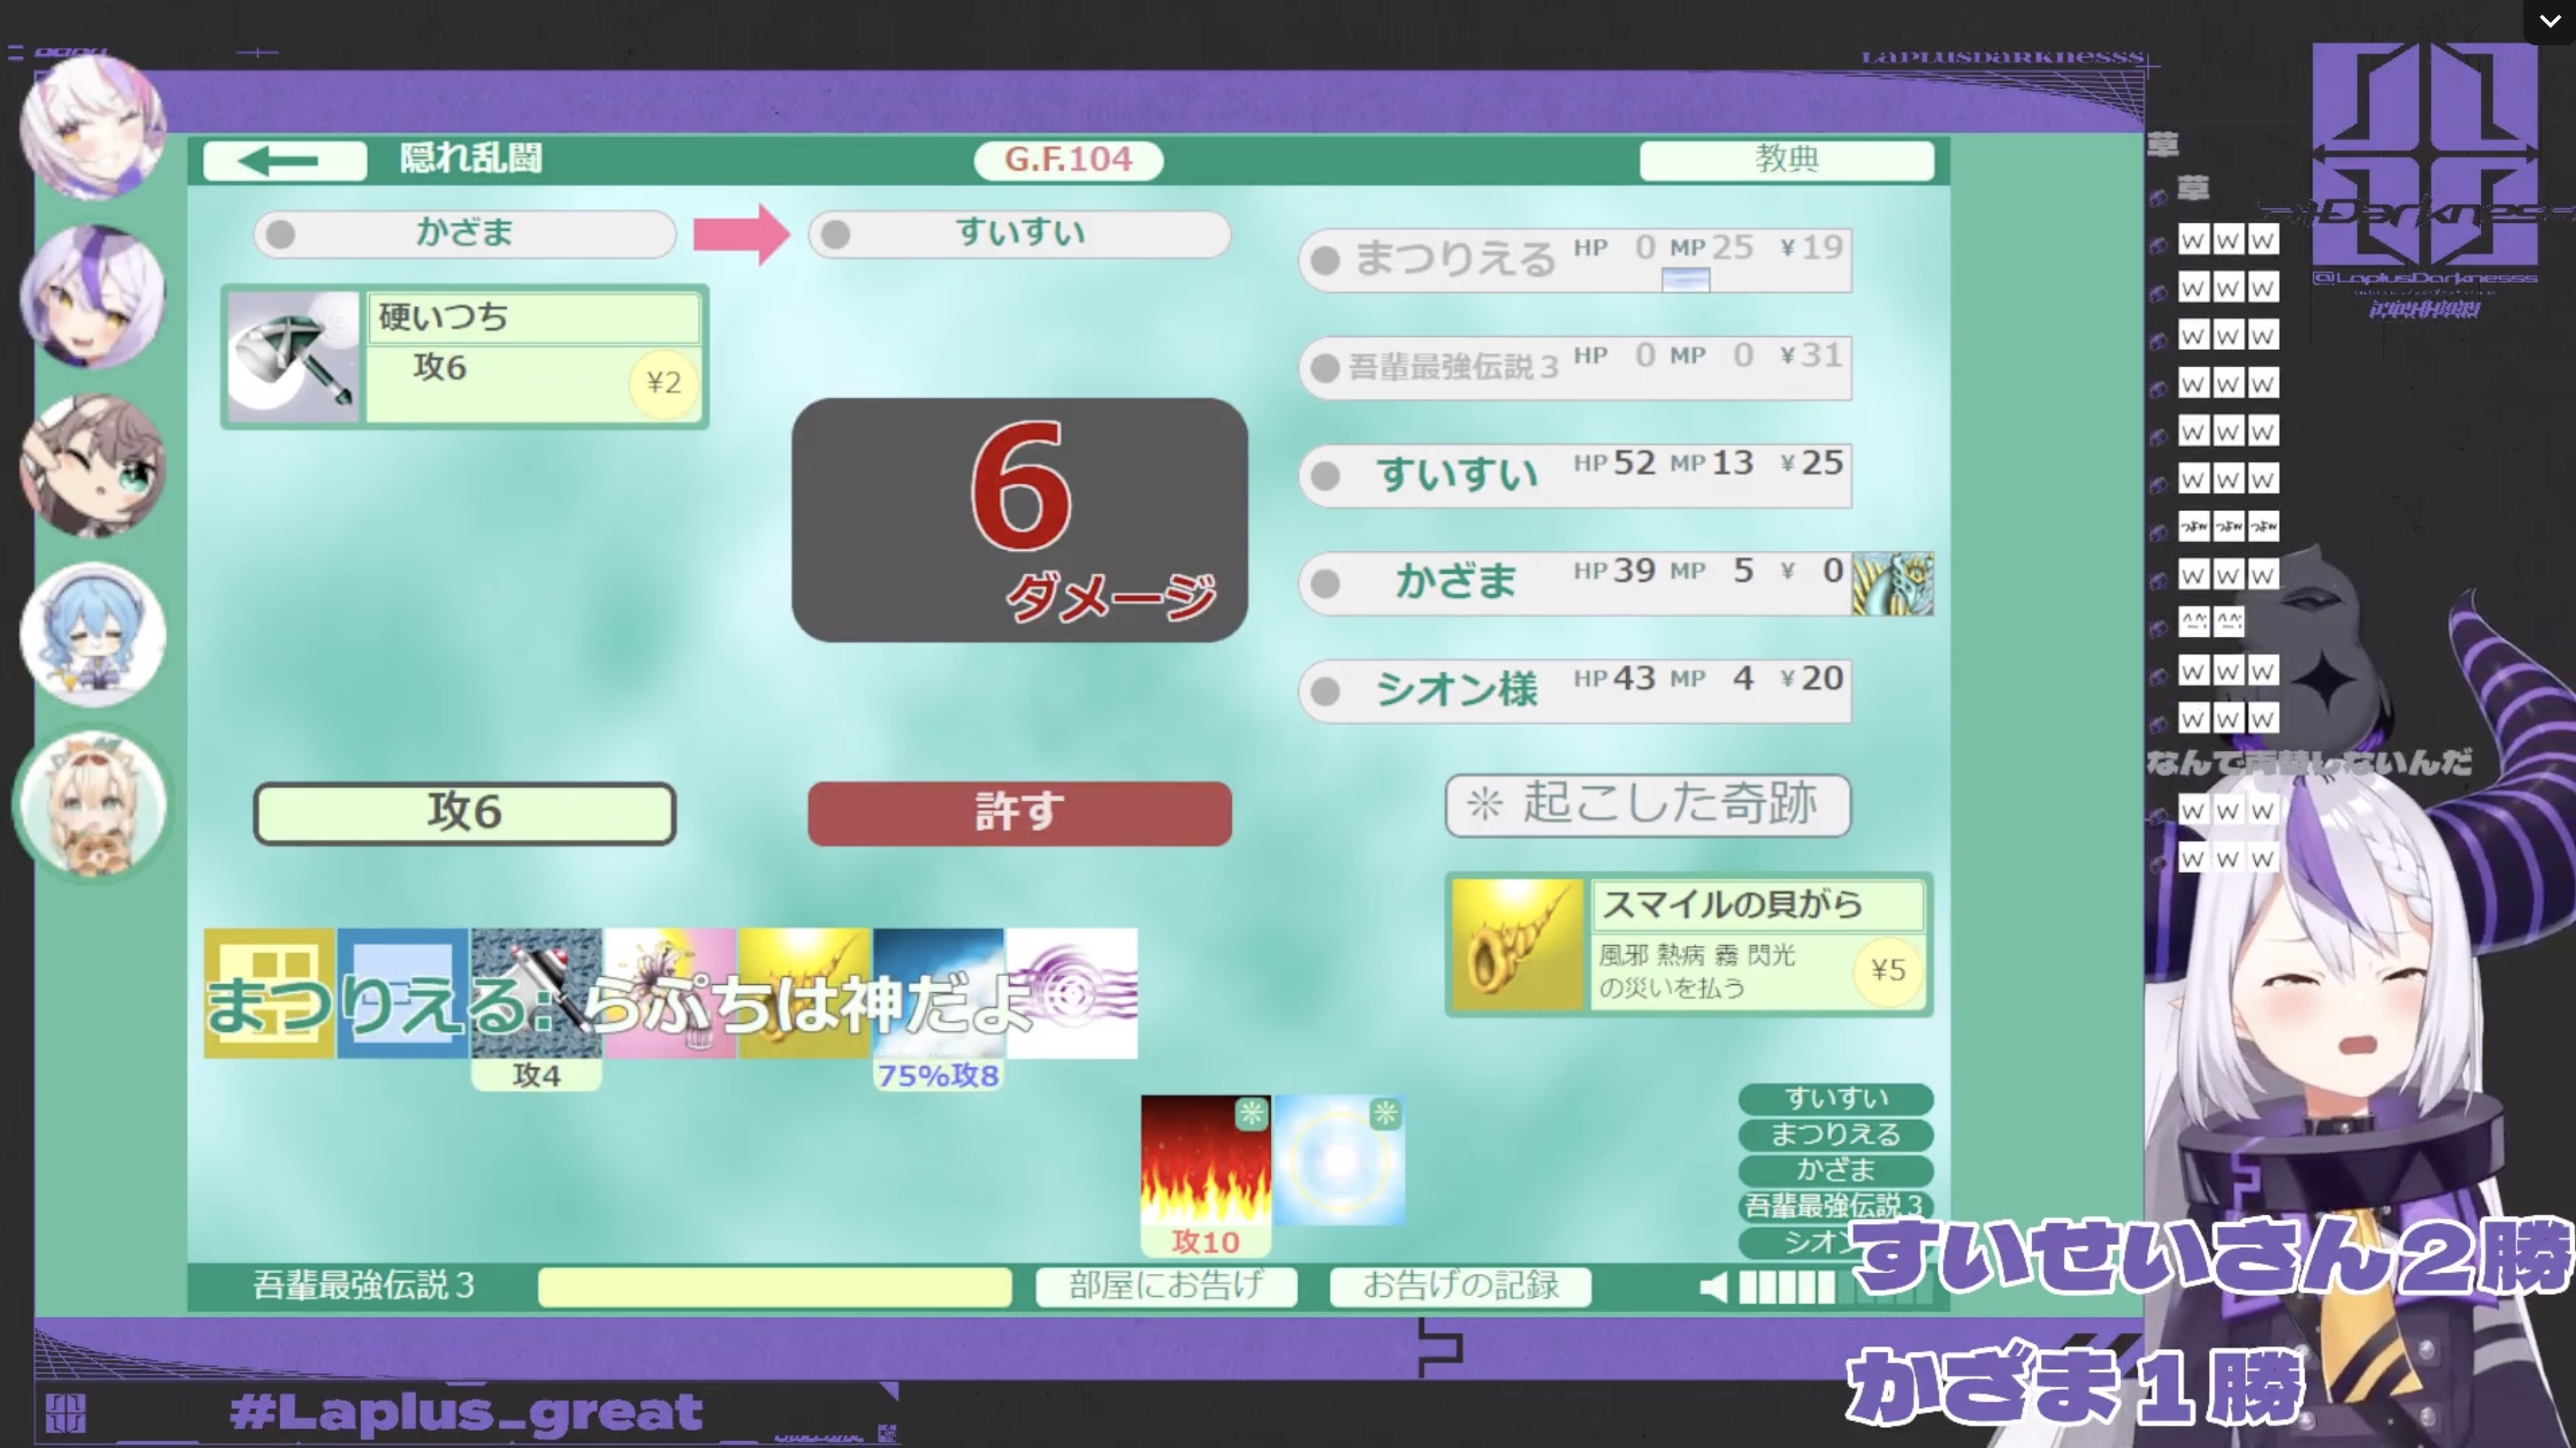Open 起こした奇跡 miracles panel
Viewport: 2576px width, 1448px height.
(1647, 805)
